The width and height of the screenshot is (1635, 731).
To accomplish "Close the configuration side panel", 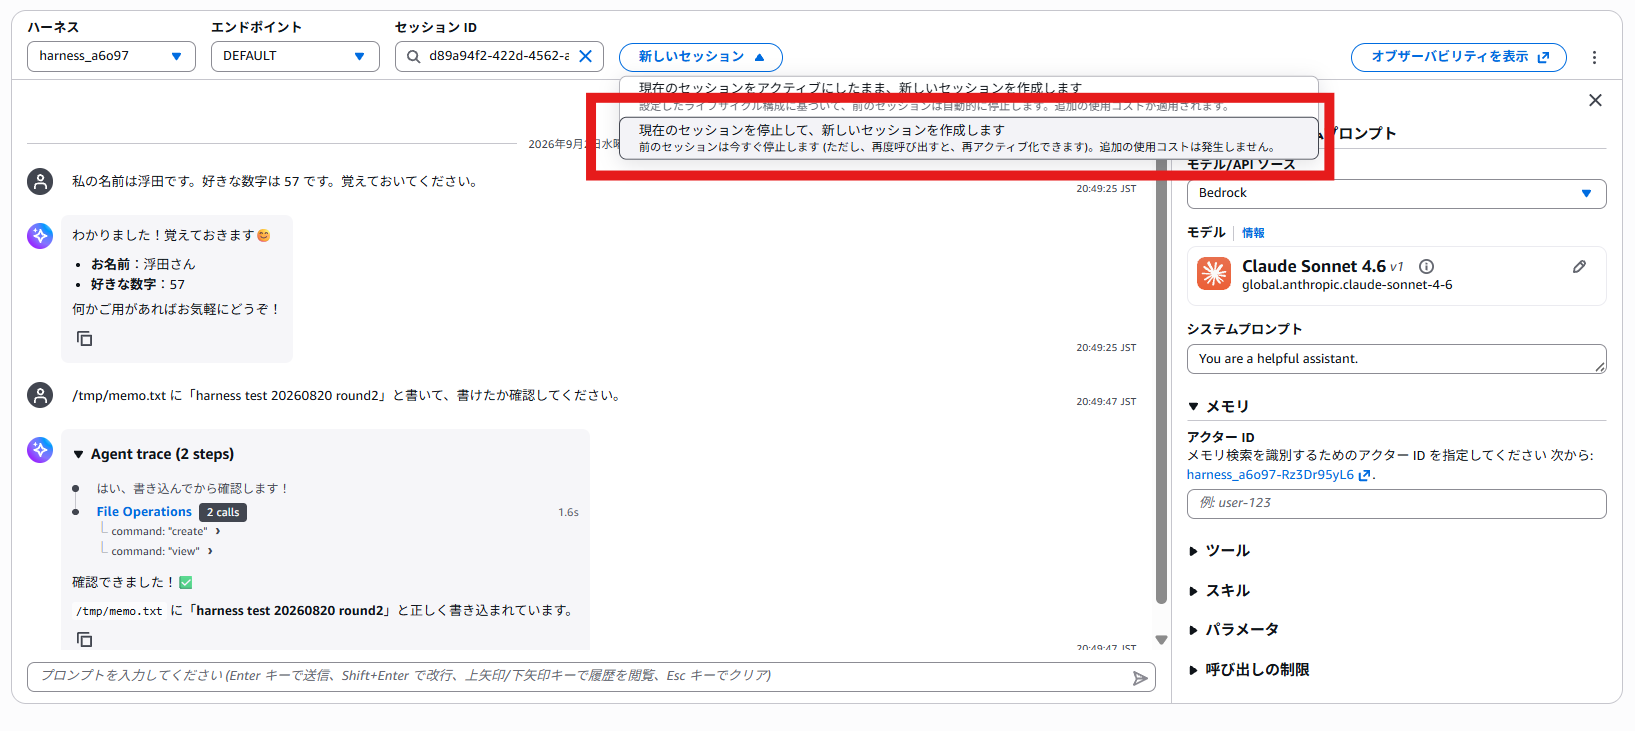I will pos(1595,100).
